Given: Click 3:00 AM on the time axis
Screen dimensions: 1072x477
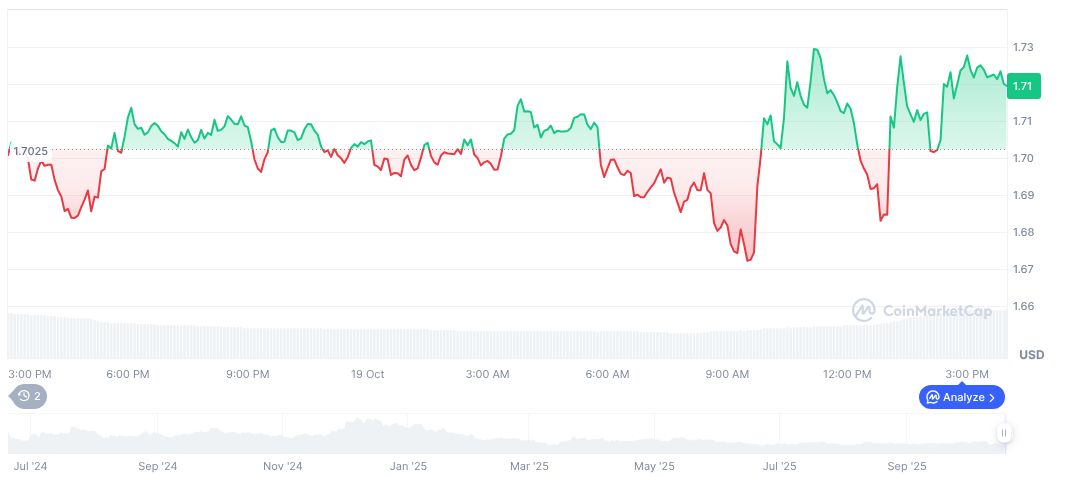Looking at the screenshot, I should (487, 374).
